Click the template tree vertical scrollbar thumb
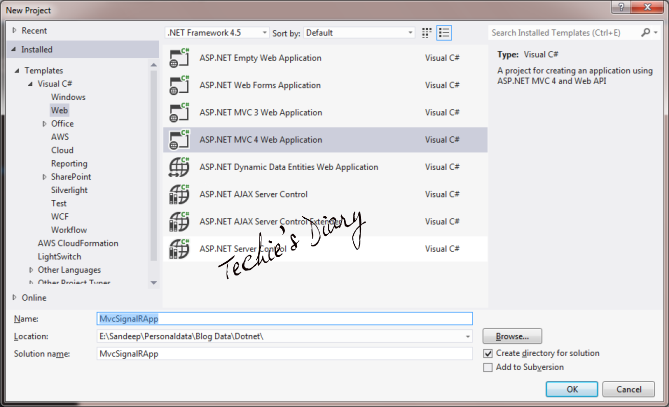The width and height of the screenshot is (669, 407). coord(154,166)
